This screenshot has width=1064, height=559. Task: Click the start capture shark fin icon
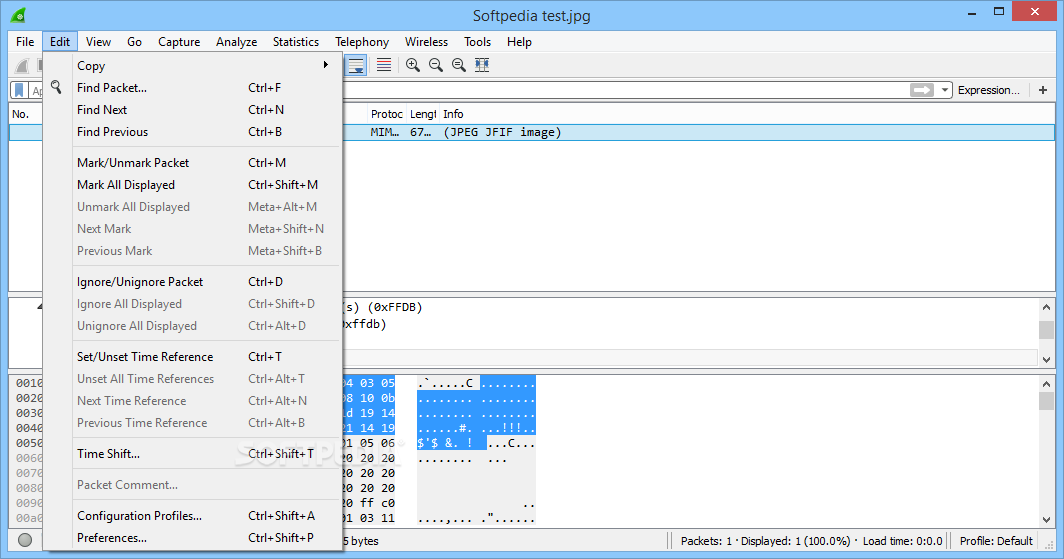(23, 66)
